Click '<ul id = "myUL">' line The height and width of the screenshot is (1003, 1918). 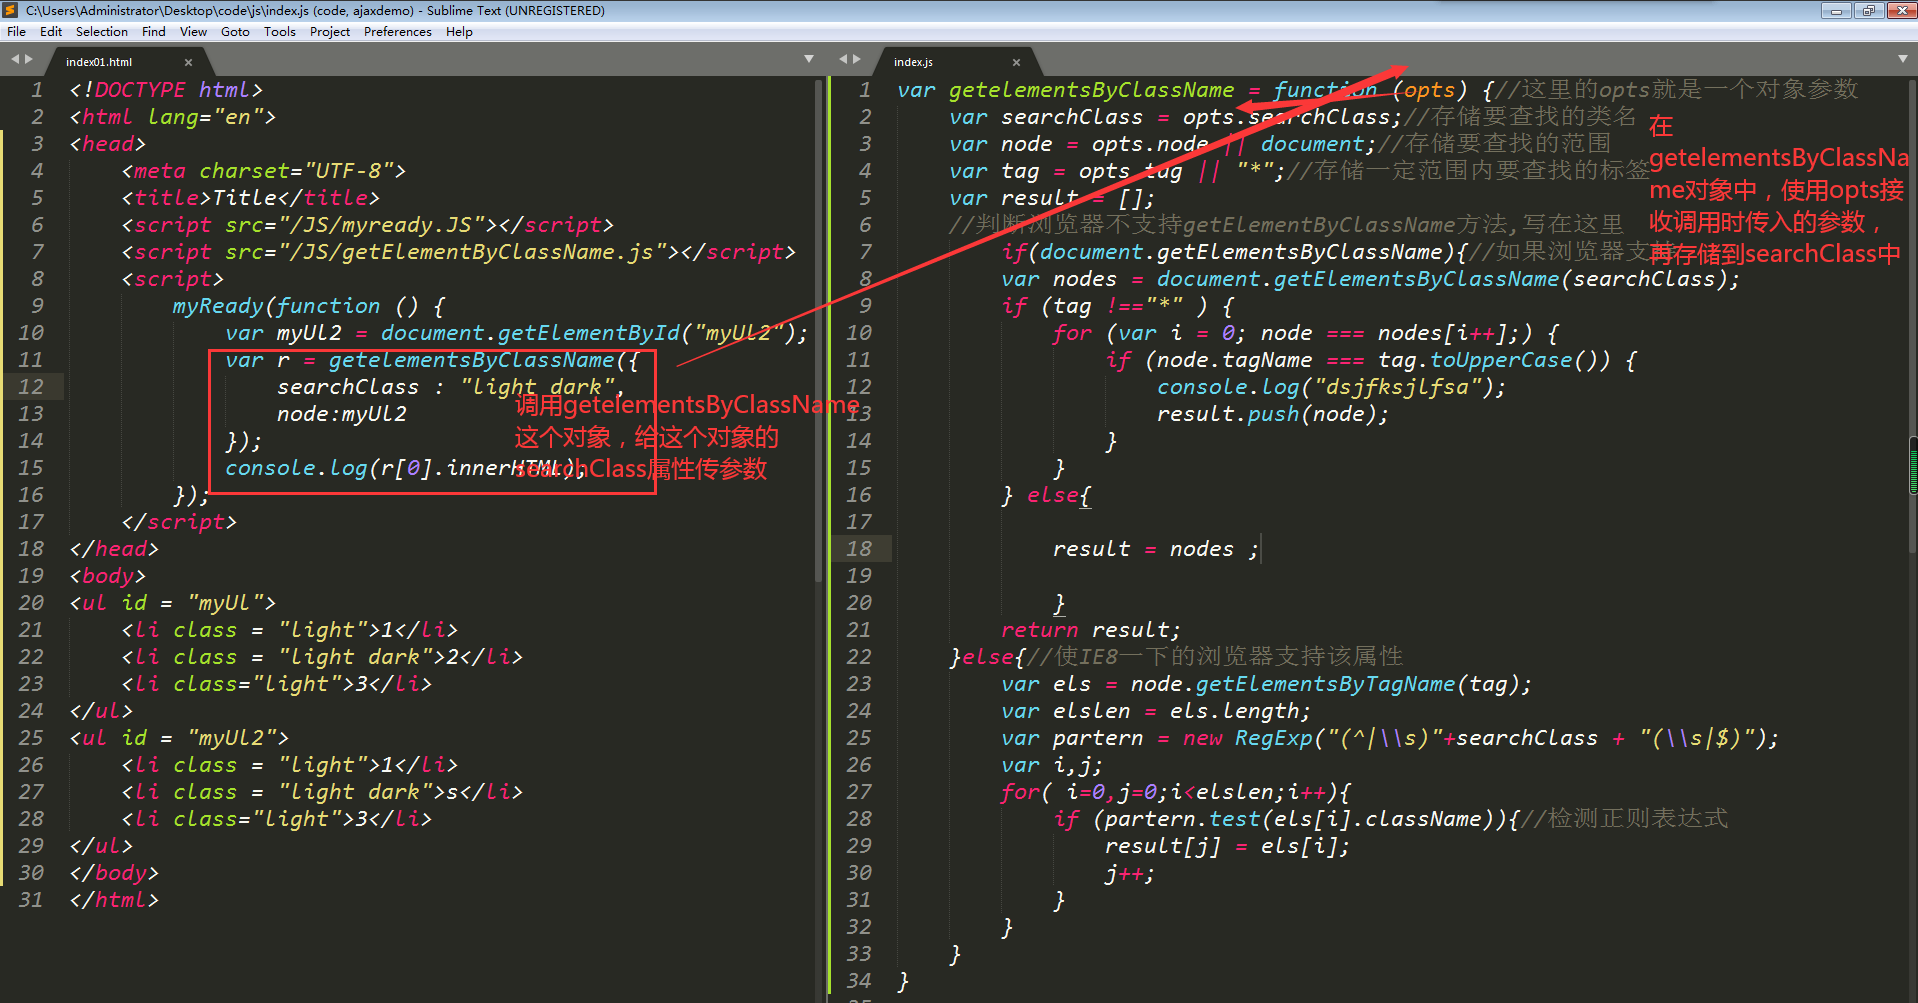tap(173, 603)
